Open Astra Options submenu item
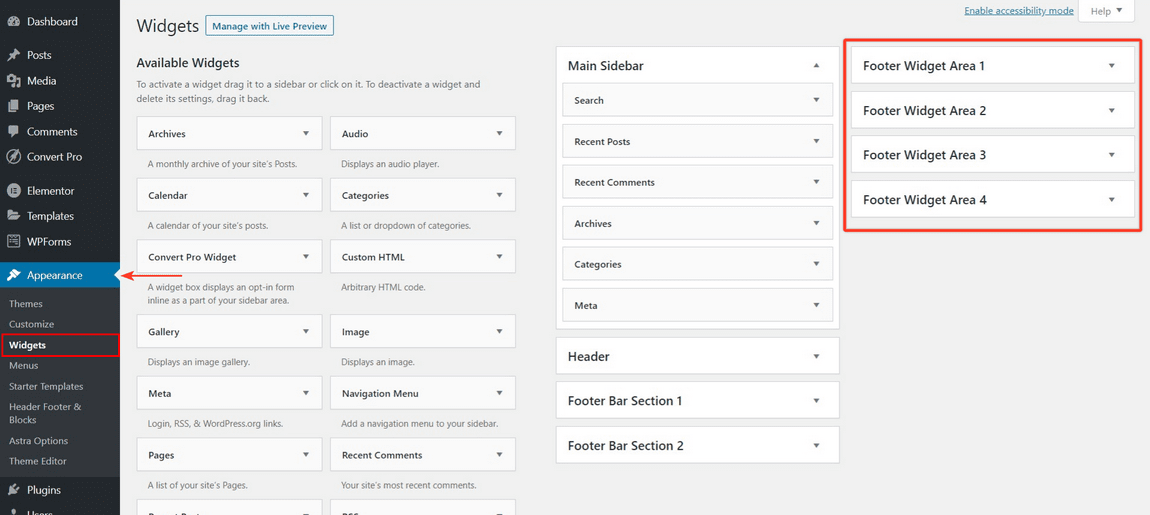Screen dimensions: 1150x515 pyautogui.click(x=38, y=441)
